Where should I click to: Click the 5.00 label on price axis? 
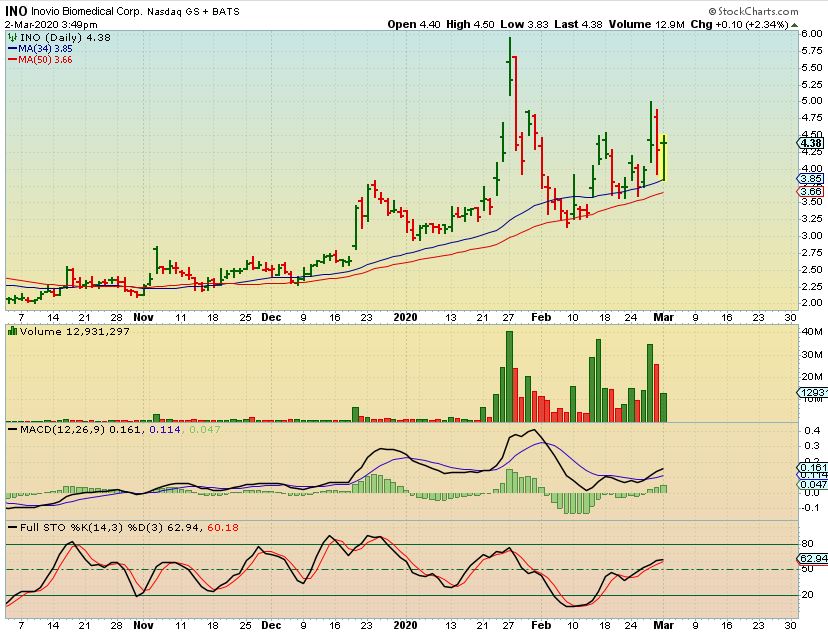pyautogui.click(x=812, y=101)
